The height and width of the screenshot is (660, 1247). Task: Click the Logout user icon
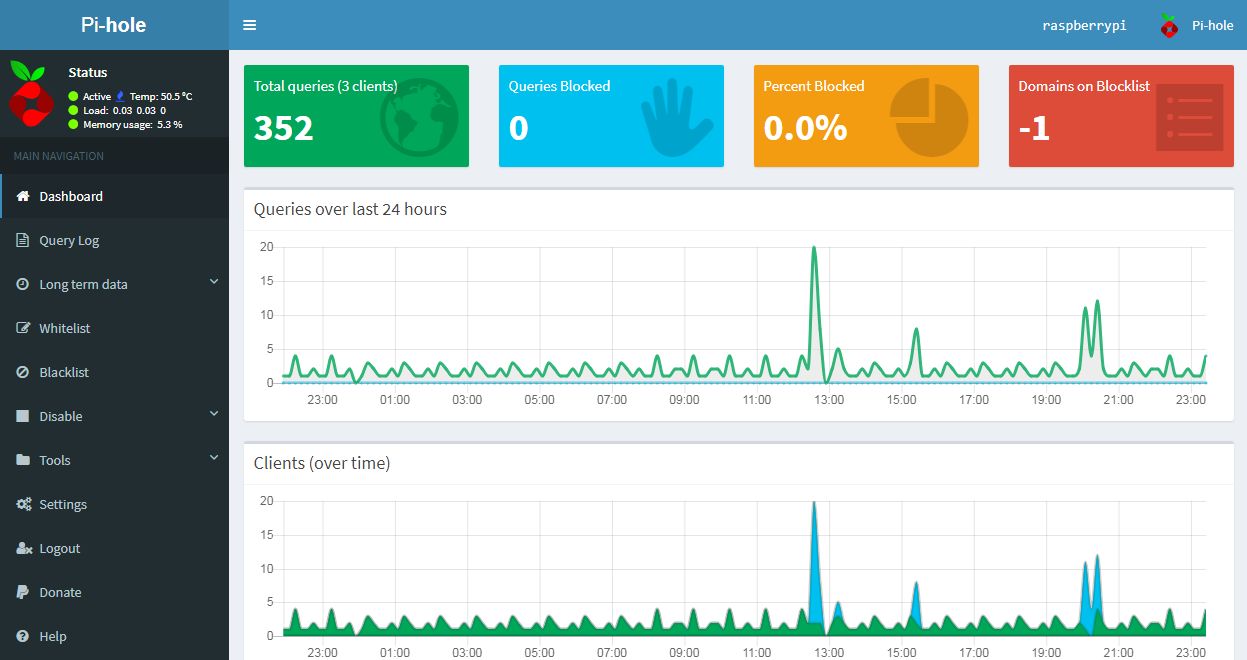tap(24, 548)
